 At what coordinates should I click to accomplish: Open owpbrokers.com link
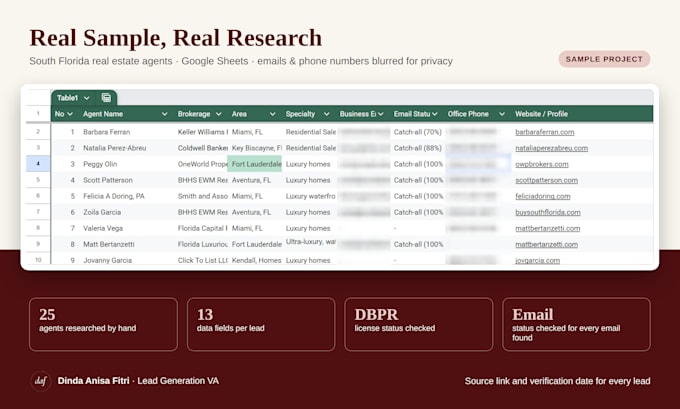pos(542,164)
